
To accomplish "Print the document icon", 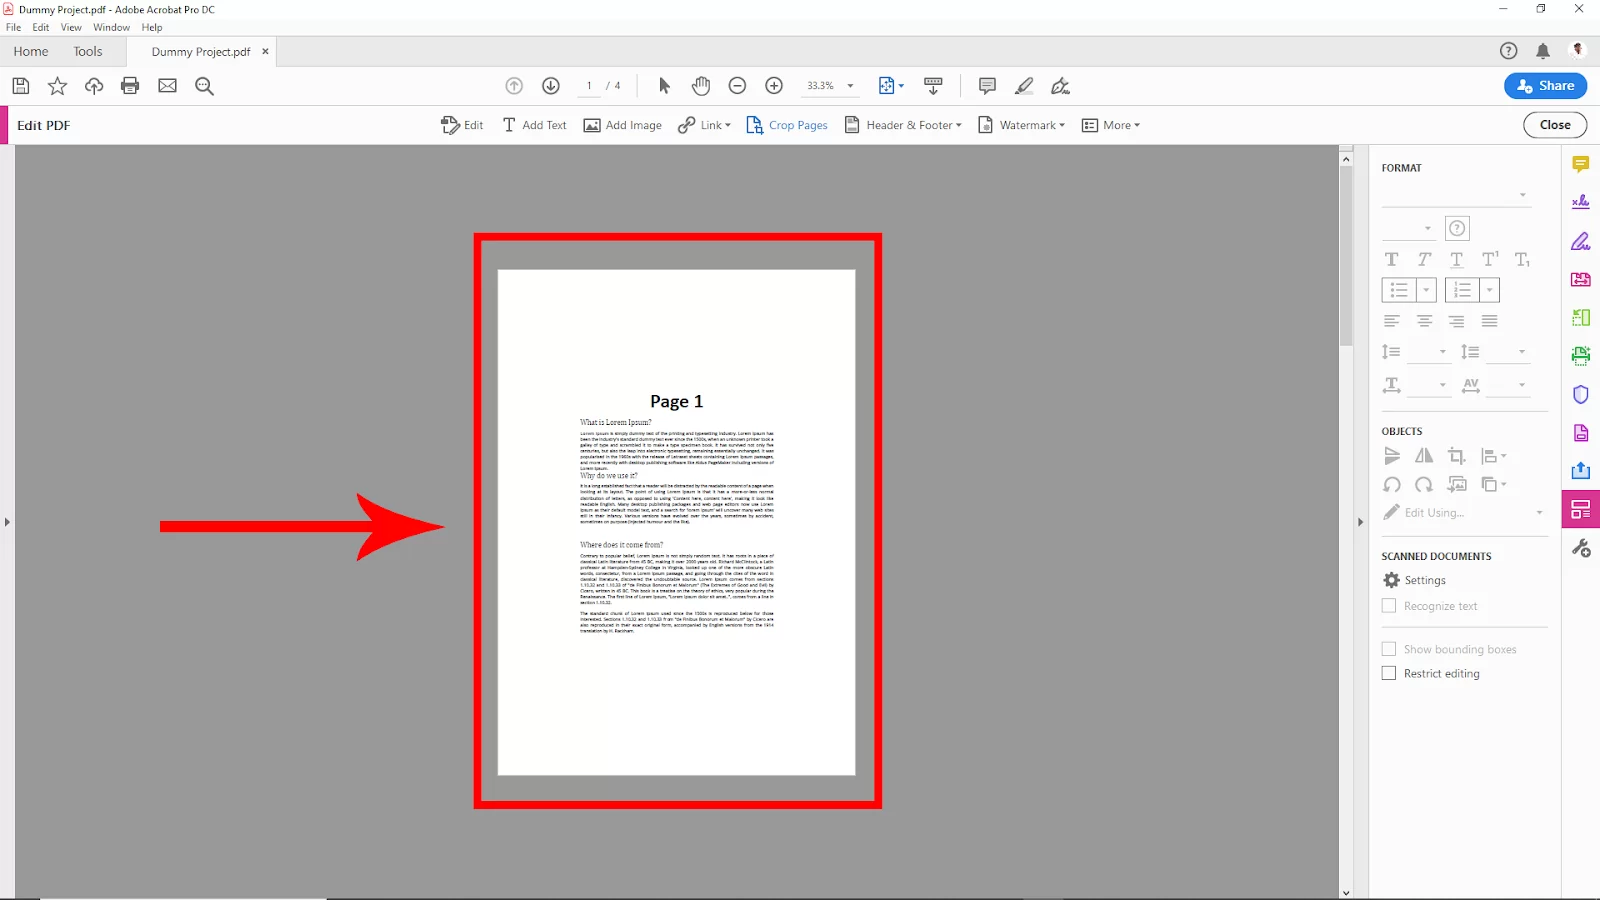I will [x=130, y=86].
